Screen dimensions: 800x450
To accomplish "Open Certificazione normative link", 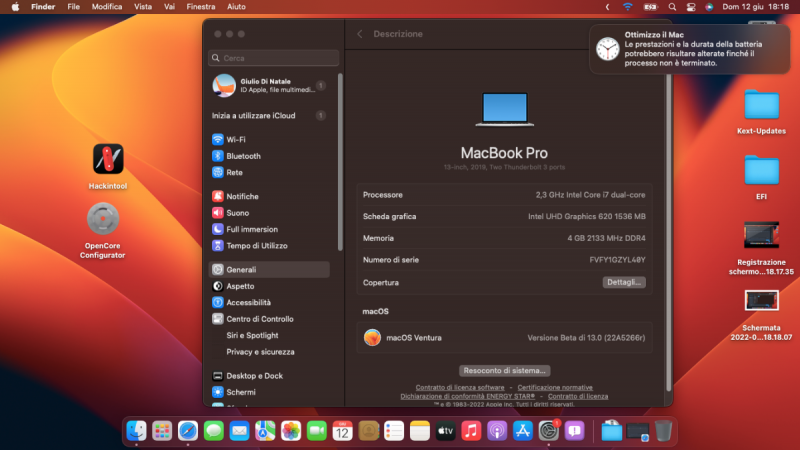I will [555, 387].
